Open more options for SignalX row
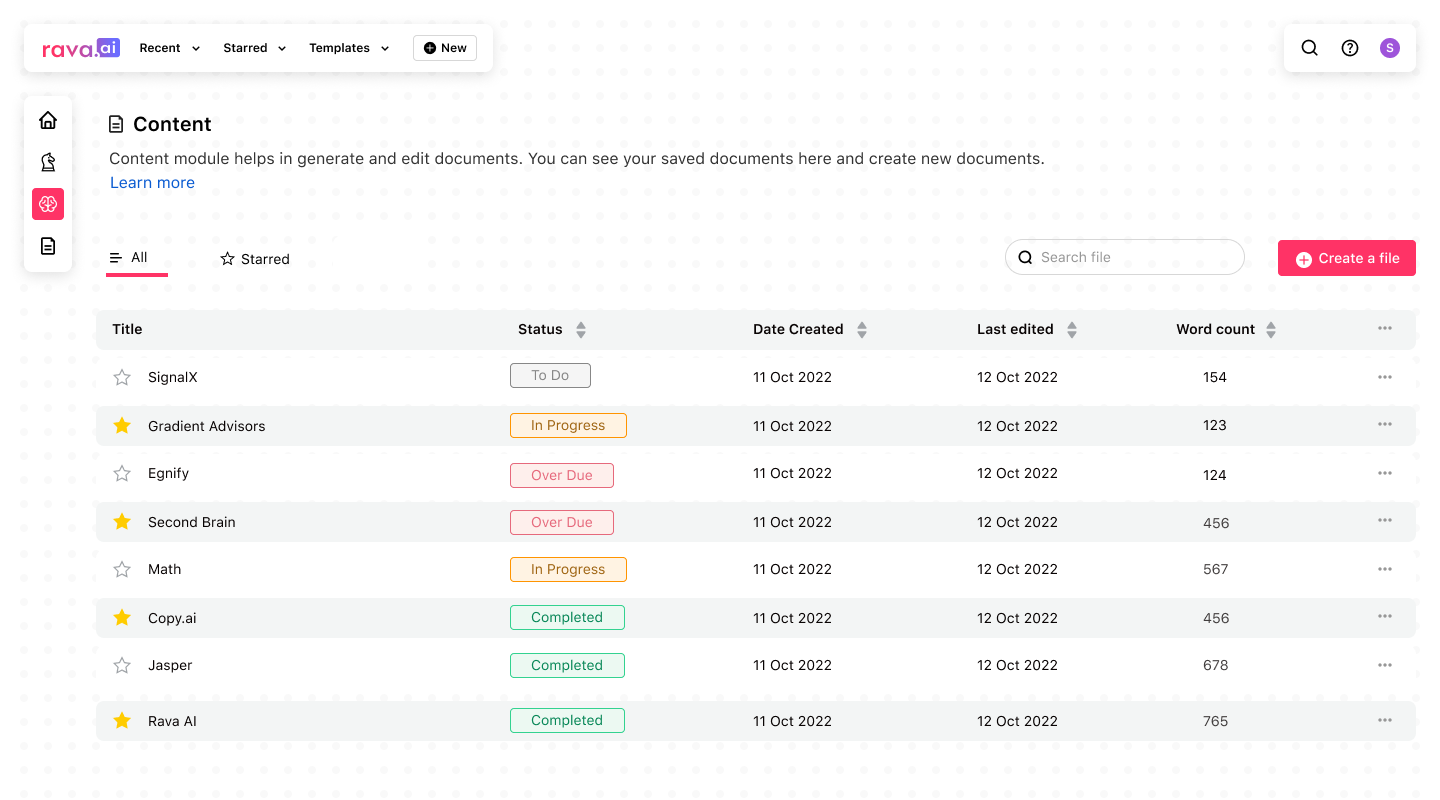Viewport: 1440px width, 800px height. [1385, 377]
